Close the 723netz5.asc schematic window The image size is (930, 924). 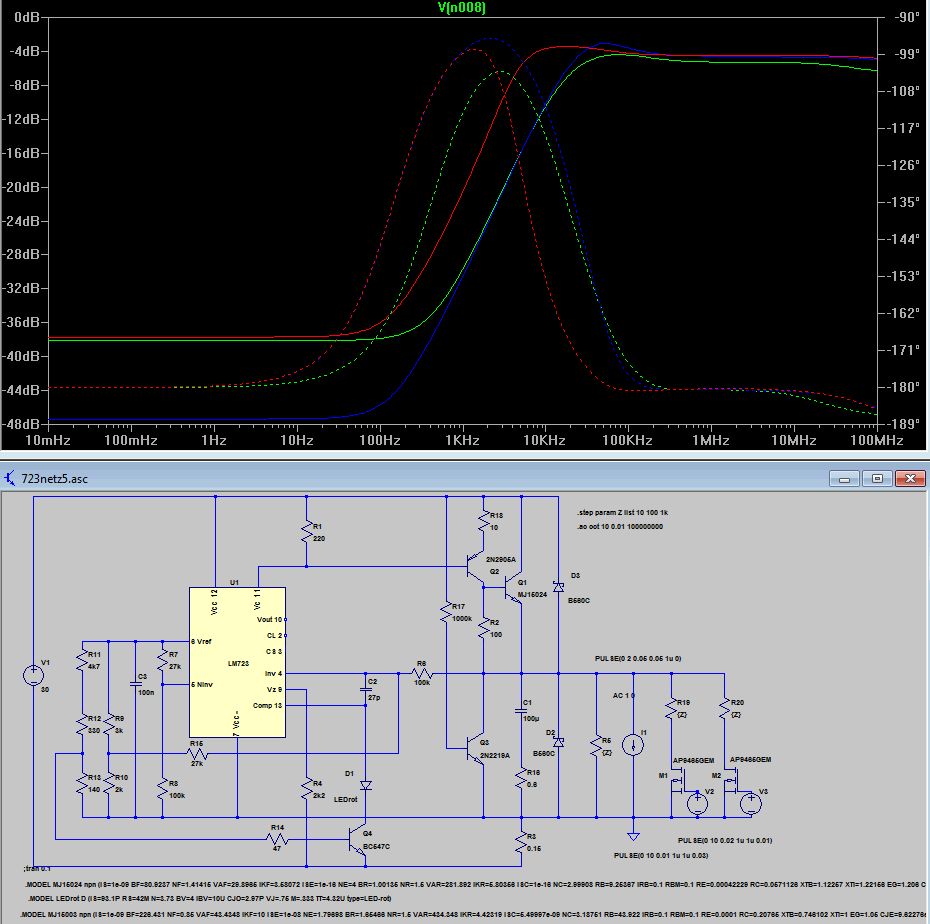tap(910, 479)
